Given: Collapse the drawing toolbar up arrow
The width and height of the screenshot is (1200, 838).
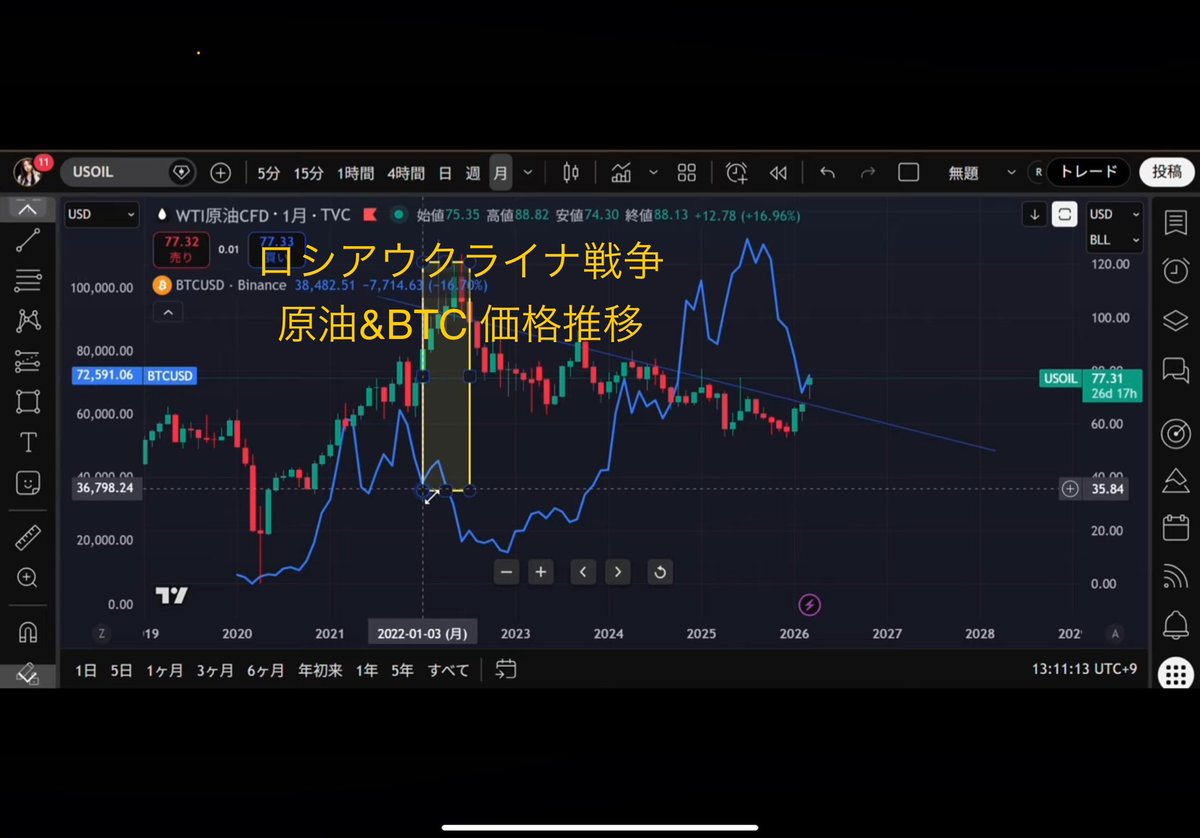Looking at the screenshot, I should click(28, 208).
